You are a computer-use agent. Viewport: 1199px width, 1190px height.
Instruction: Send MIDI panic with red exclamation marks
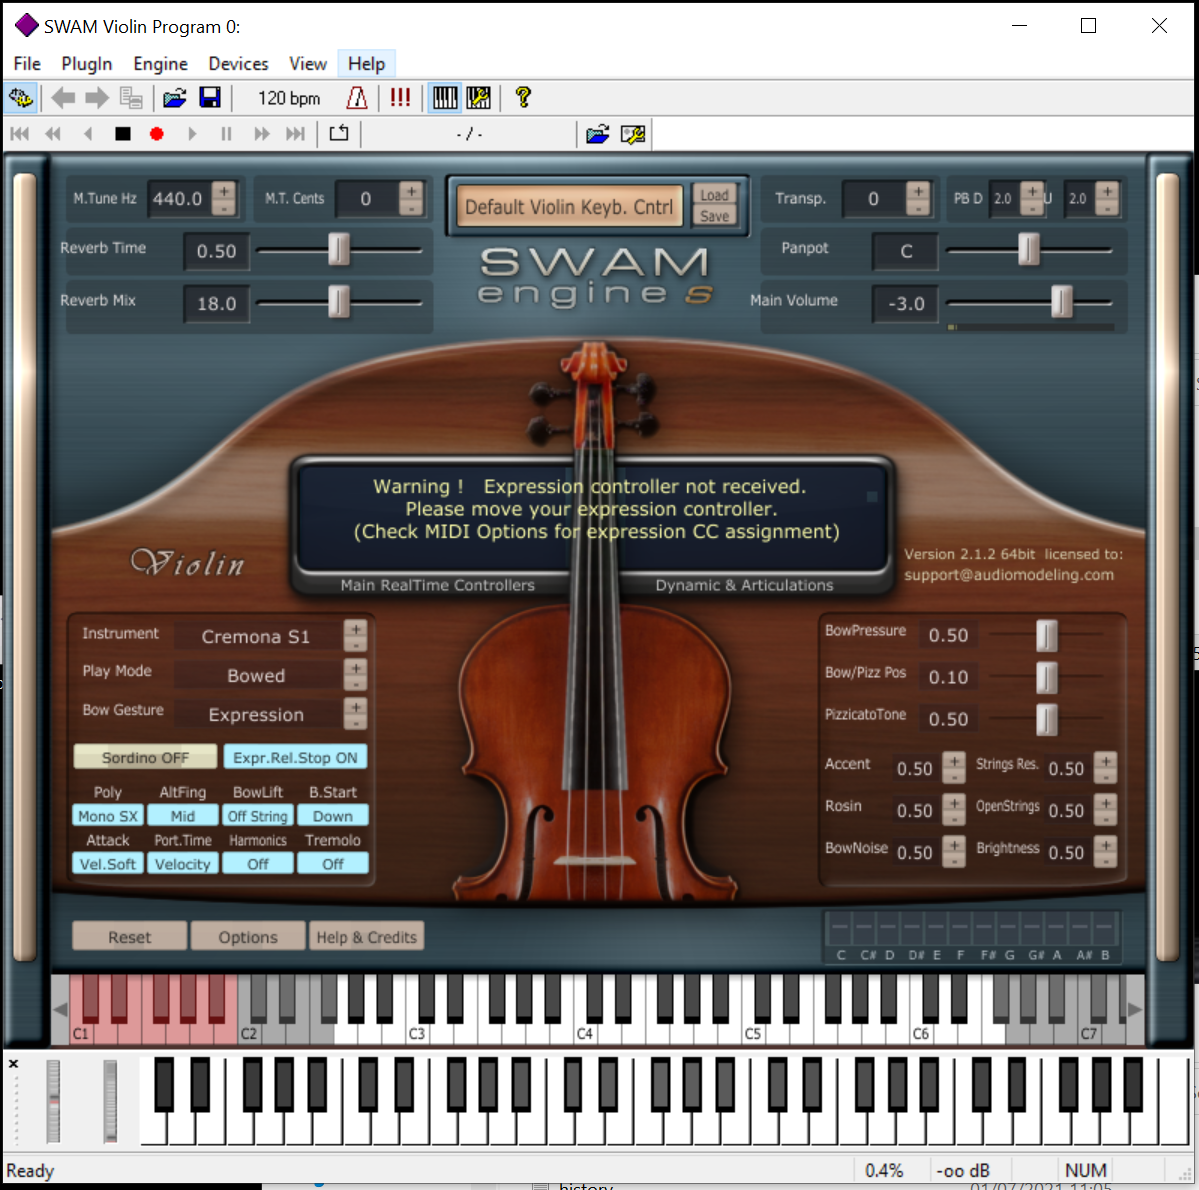coord(400,98)
